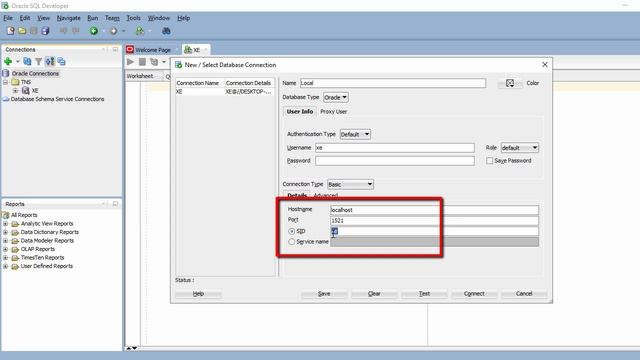Click the Cancel button
The height and width of the screenshot is (360, 640).
tap(524, 293)
